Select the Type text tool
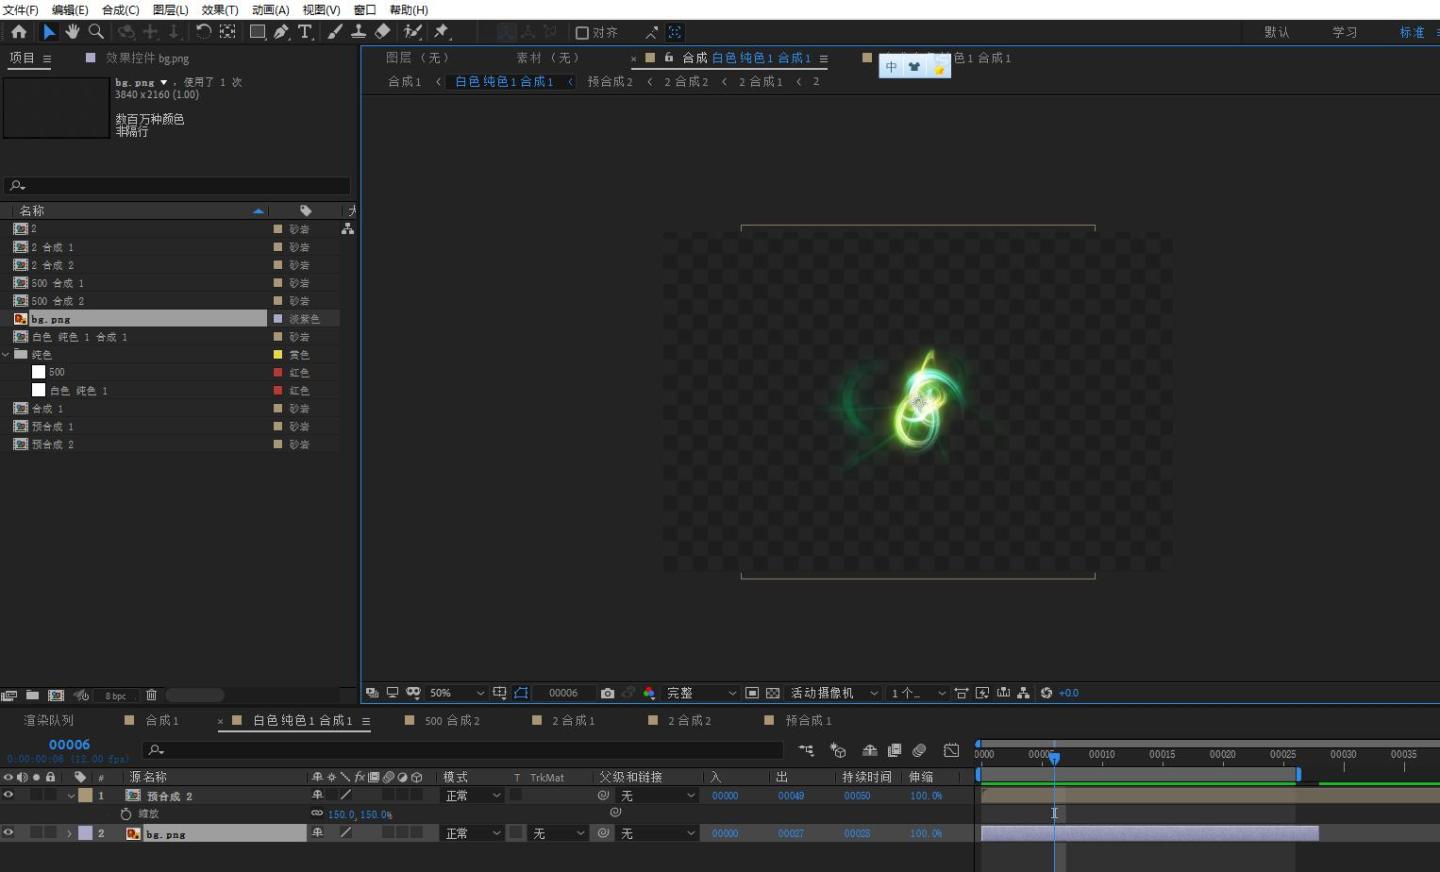Image resolution: width=1440 pixels, height=872 pixels. coord(305,32)
